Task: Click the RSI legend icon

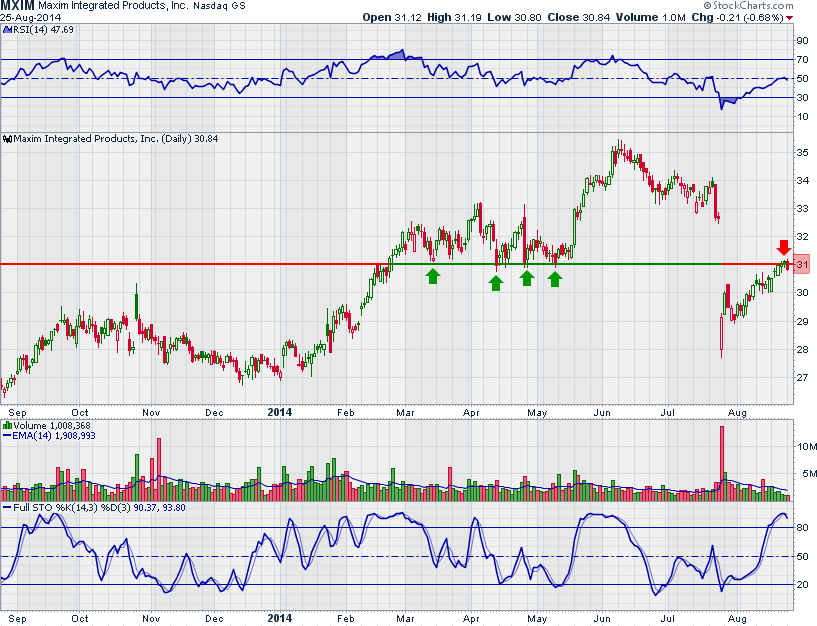Action: click(x=8, y=30)
